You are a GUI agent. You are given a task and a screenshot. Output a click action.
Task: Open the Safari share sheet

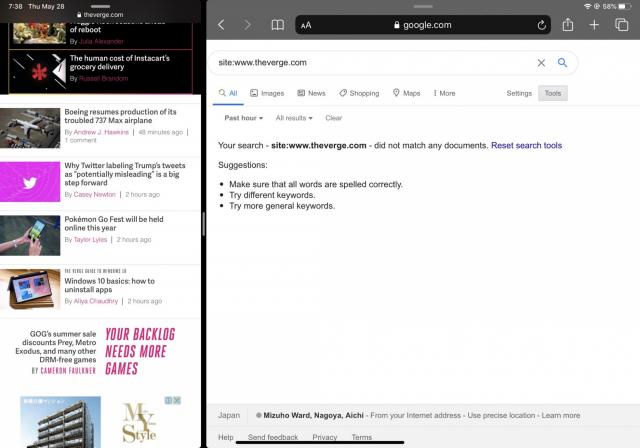(x=568, y=25)
